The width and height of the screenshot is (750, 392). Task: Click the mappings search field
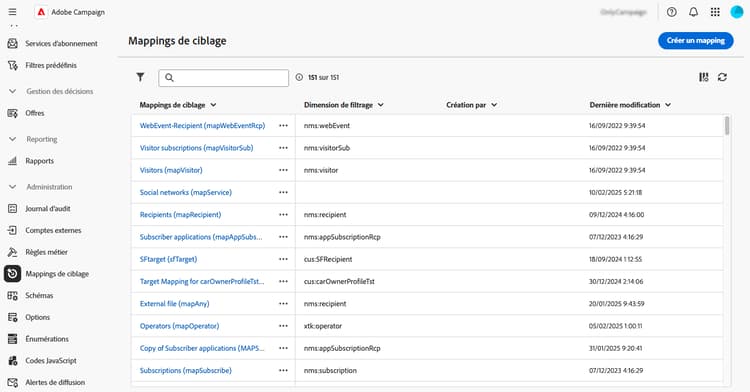pos(223,77)
